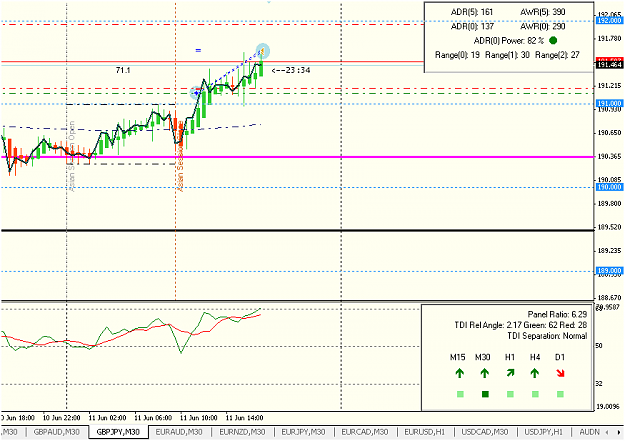The width and height of the screenshot is (625, 441).
Task: Click the 190.365 price scale value
Action: tap(609, 157)
